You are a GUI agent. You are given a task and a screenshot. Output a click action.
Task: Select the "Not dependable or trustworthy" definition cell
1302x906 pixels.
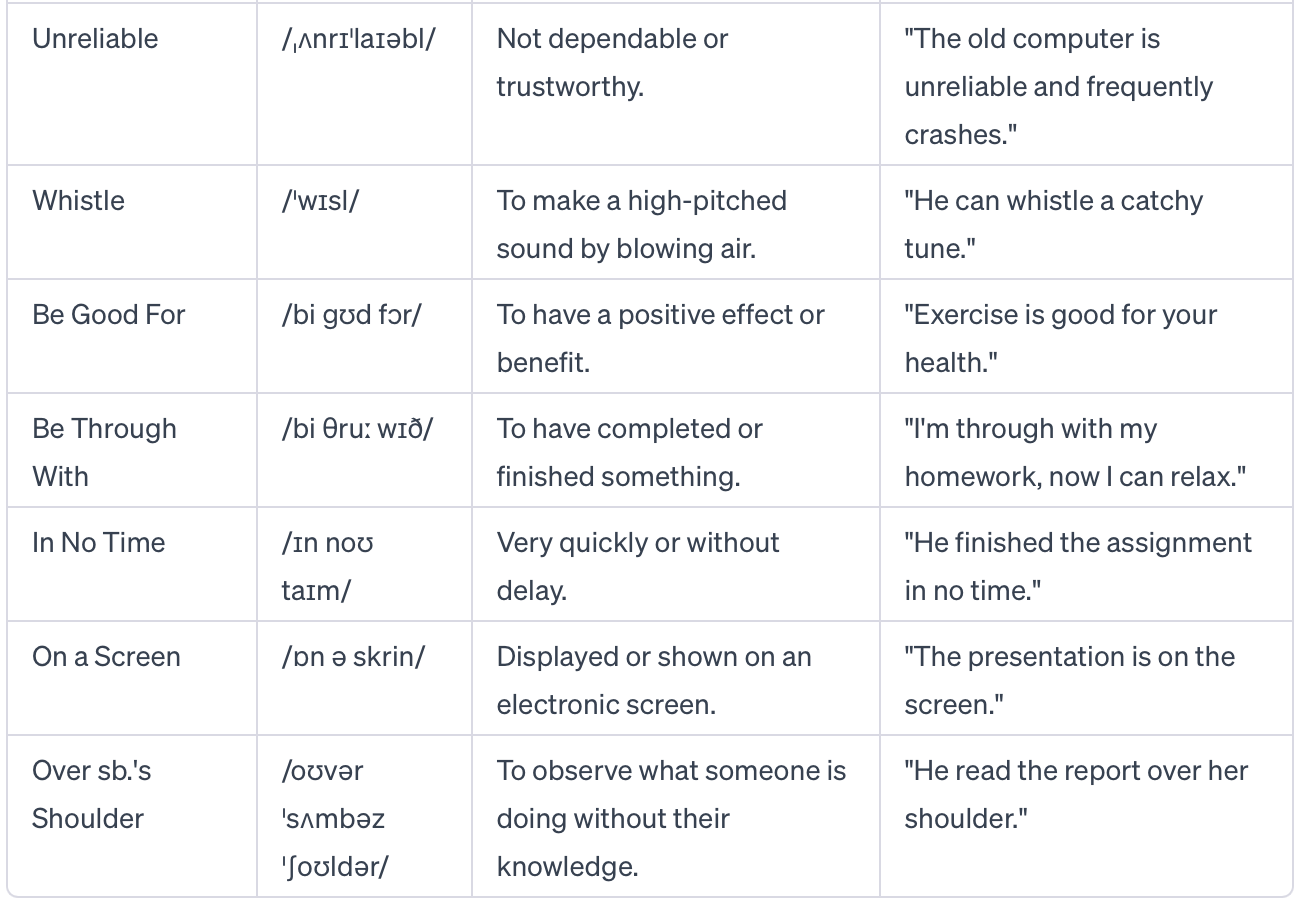pos(612,62)
